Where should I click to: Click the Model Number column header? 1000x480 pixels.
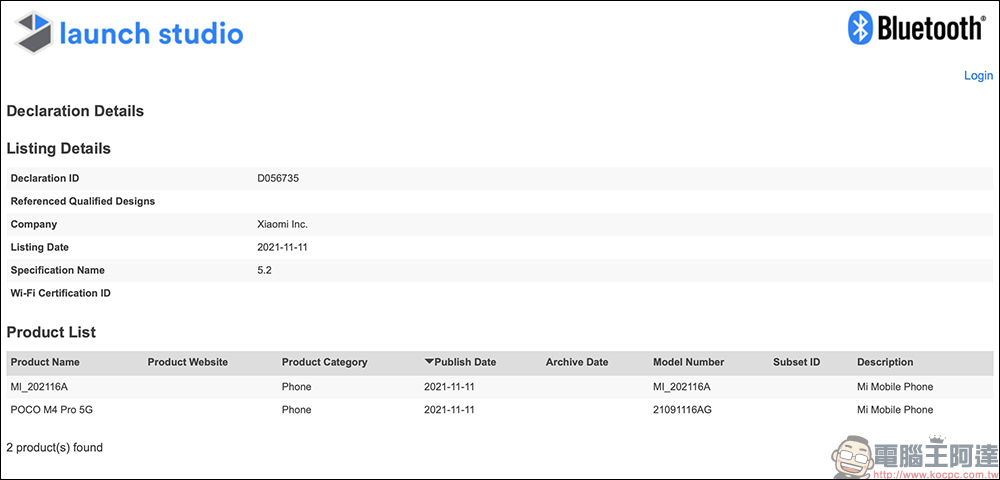click(x=689, y=362)
